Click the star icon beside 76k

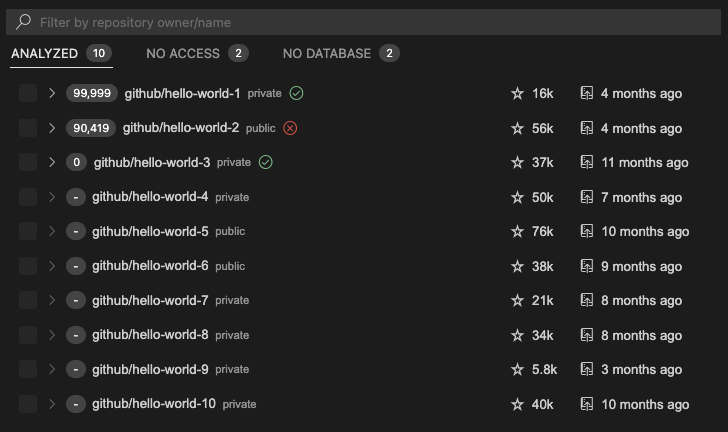point(517,231)
